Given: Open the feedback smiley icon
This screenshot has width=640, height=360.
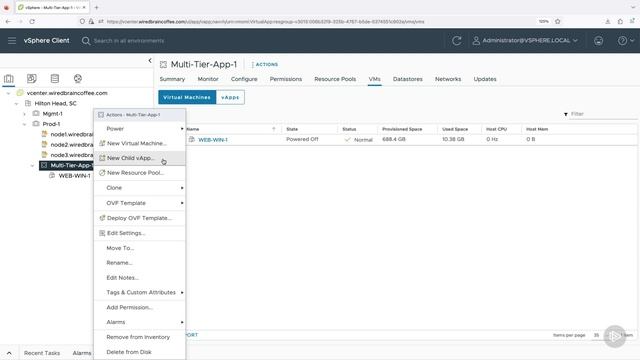Looking at the screenshot, I should (x=598, y=40).
